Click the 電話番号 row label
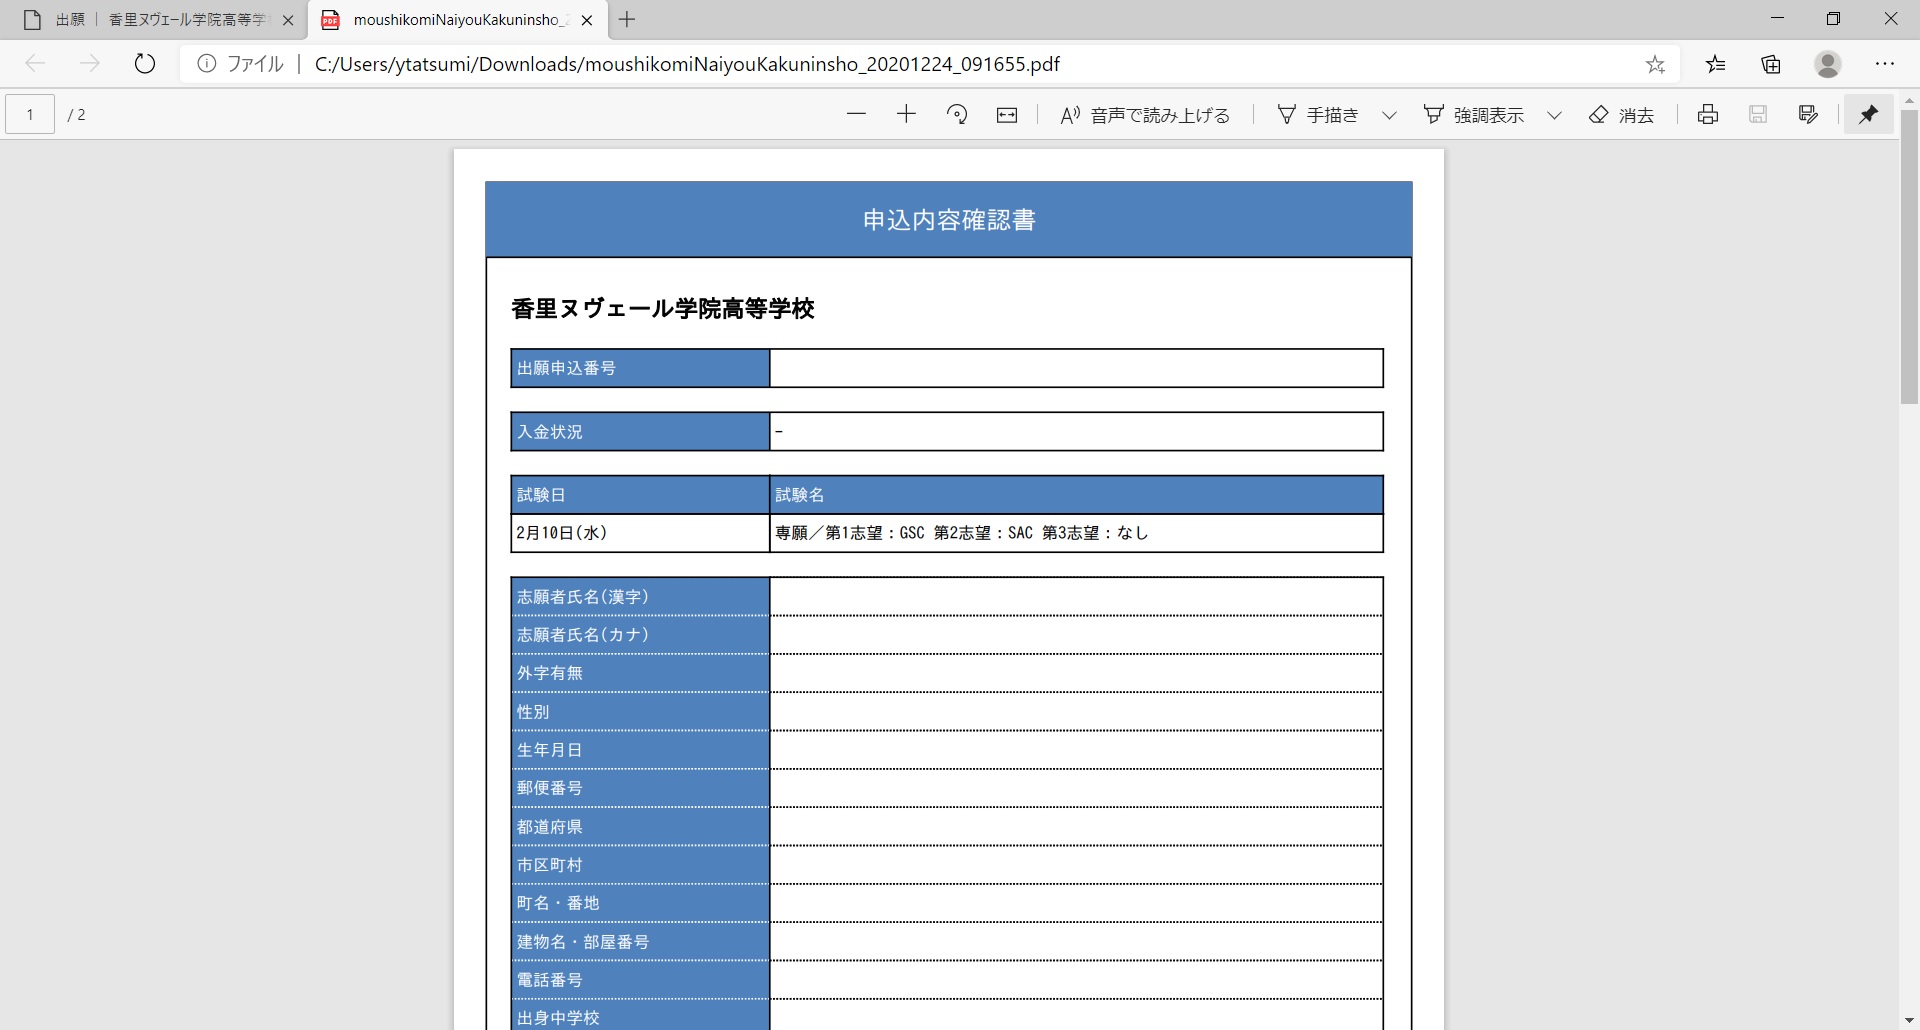The width and height of the screenshot is (1920, 1030). pyautogui.click(x=640, y=980)
